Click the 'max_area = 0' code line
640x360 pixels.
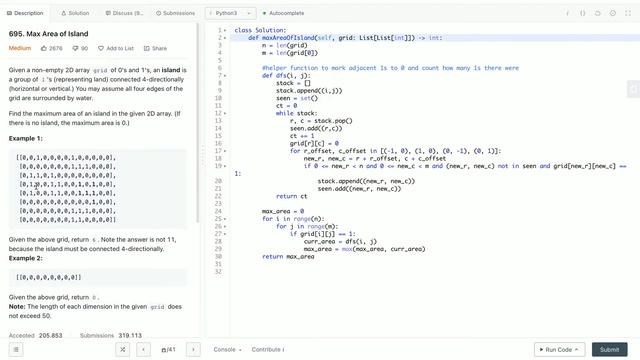[283, 211]
